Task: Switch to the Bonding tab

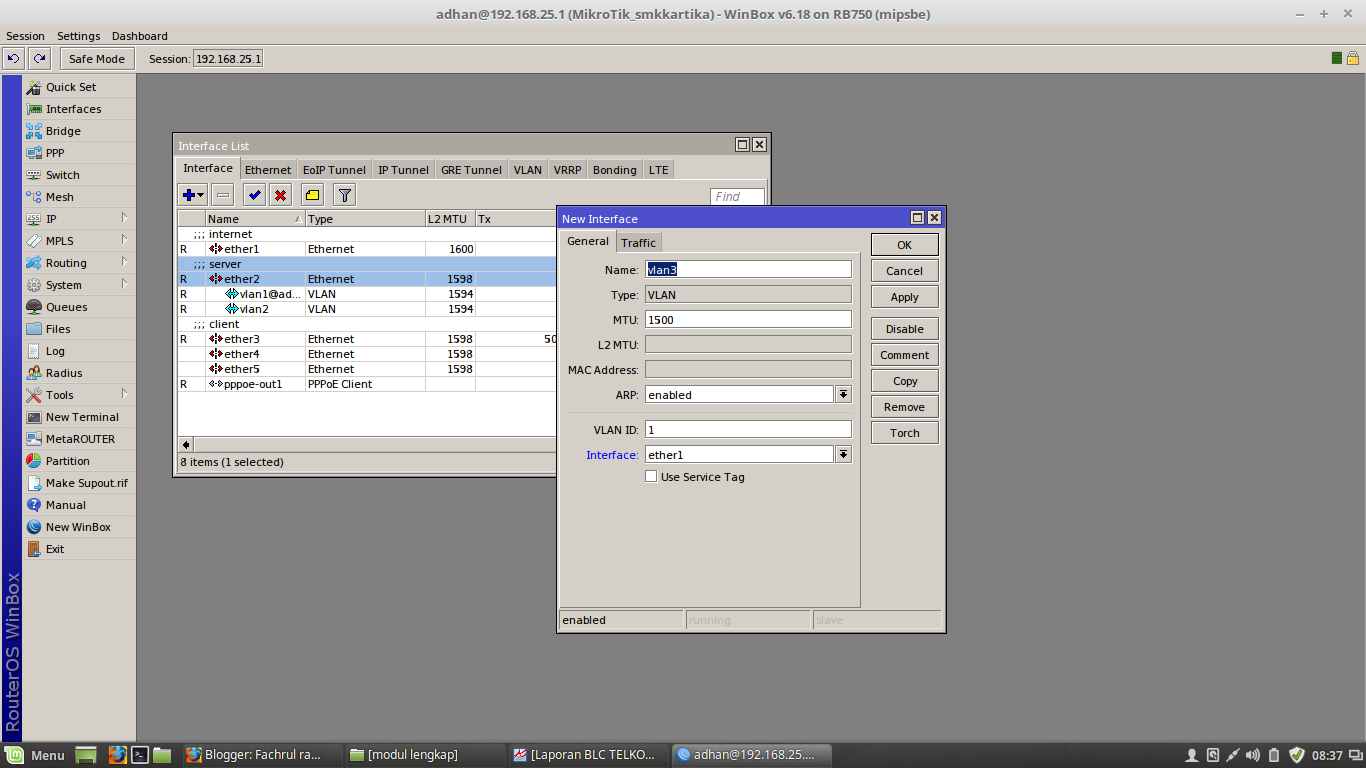Action: [x=614, y=170]
